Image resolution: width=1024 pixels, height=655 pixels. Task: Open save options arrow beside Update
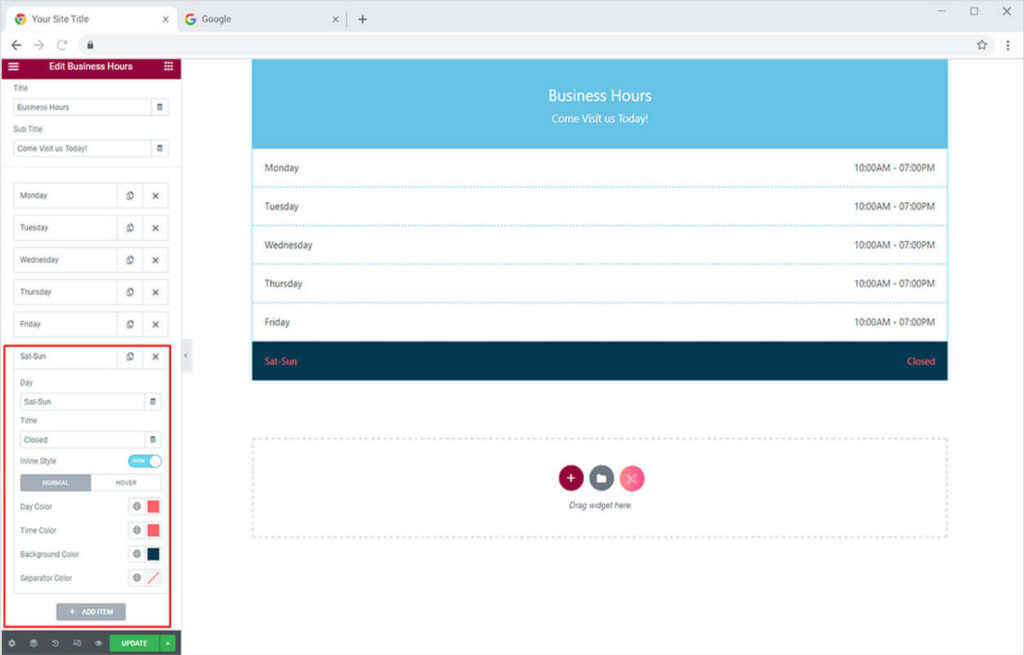point(168,643)
